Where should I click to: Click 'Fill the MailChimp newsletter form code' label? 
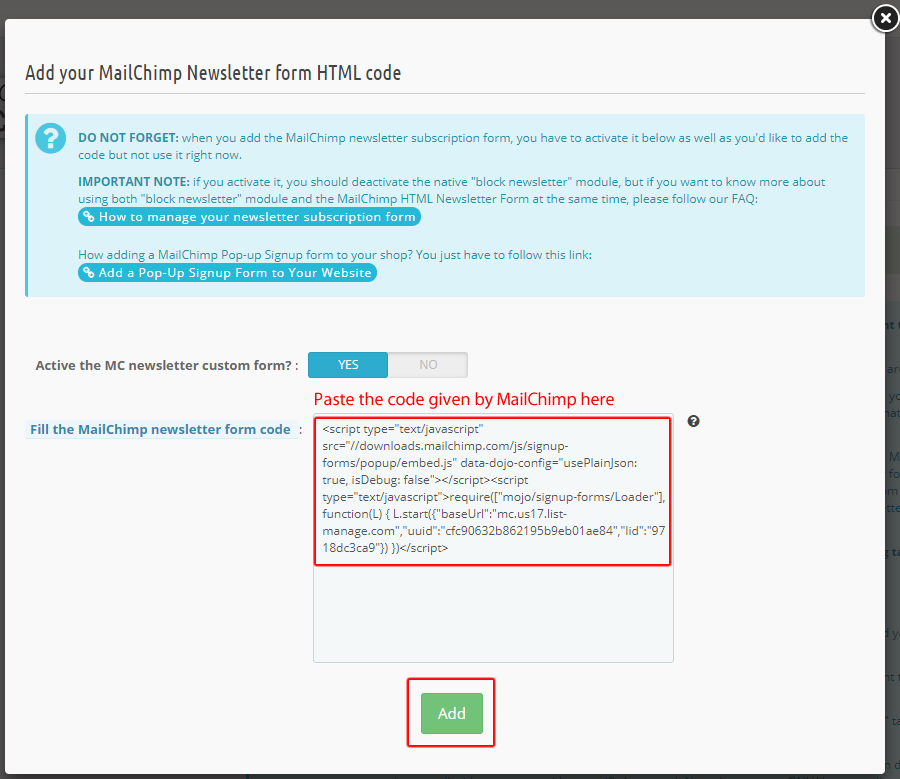point(160,429)
